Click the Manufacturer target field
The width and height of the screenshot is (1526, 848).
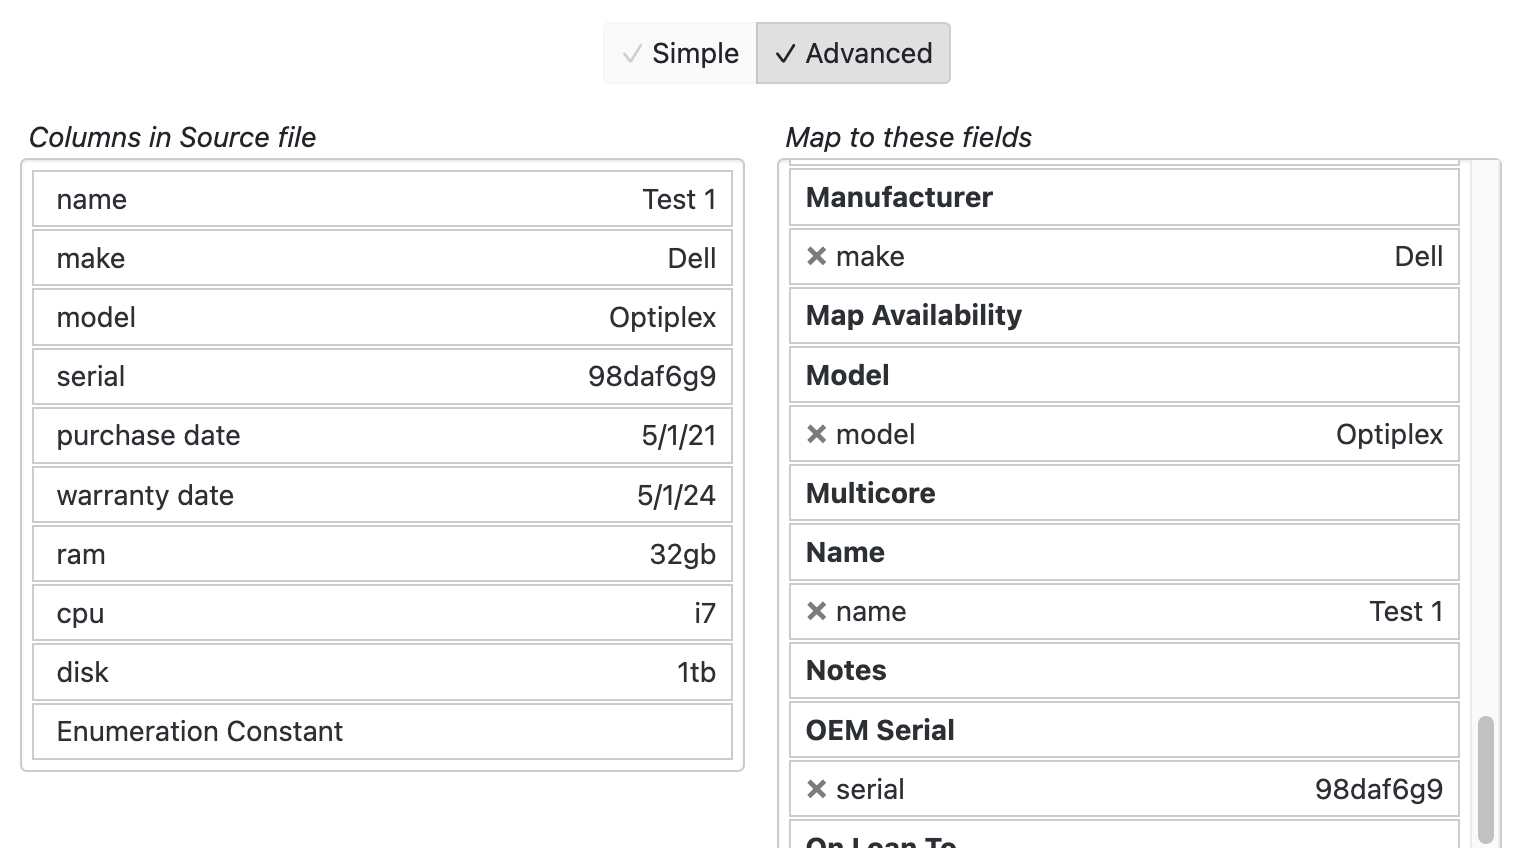pos(1123,197)
